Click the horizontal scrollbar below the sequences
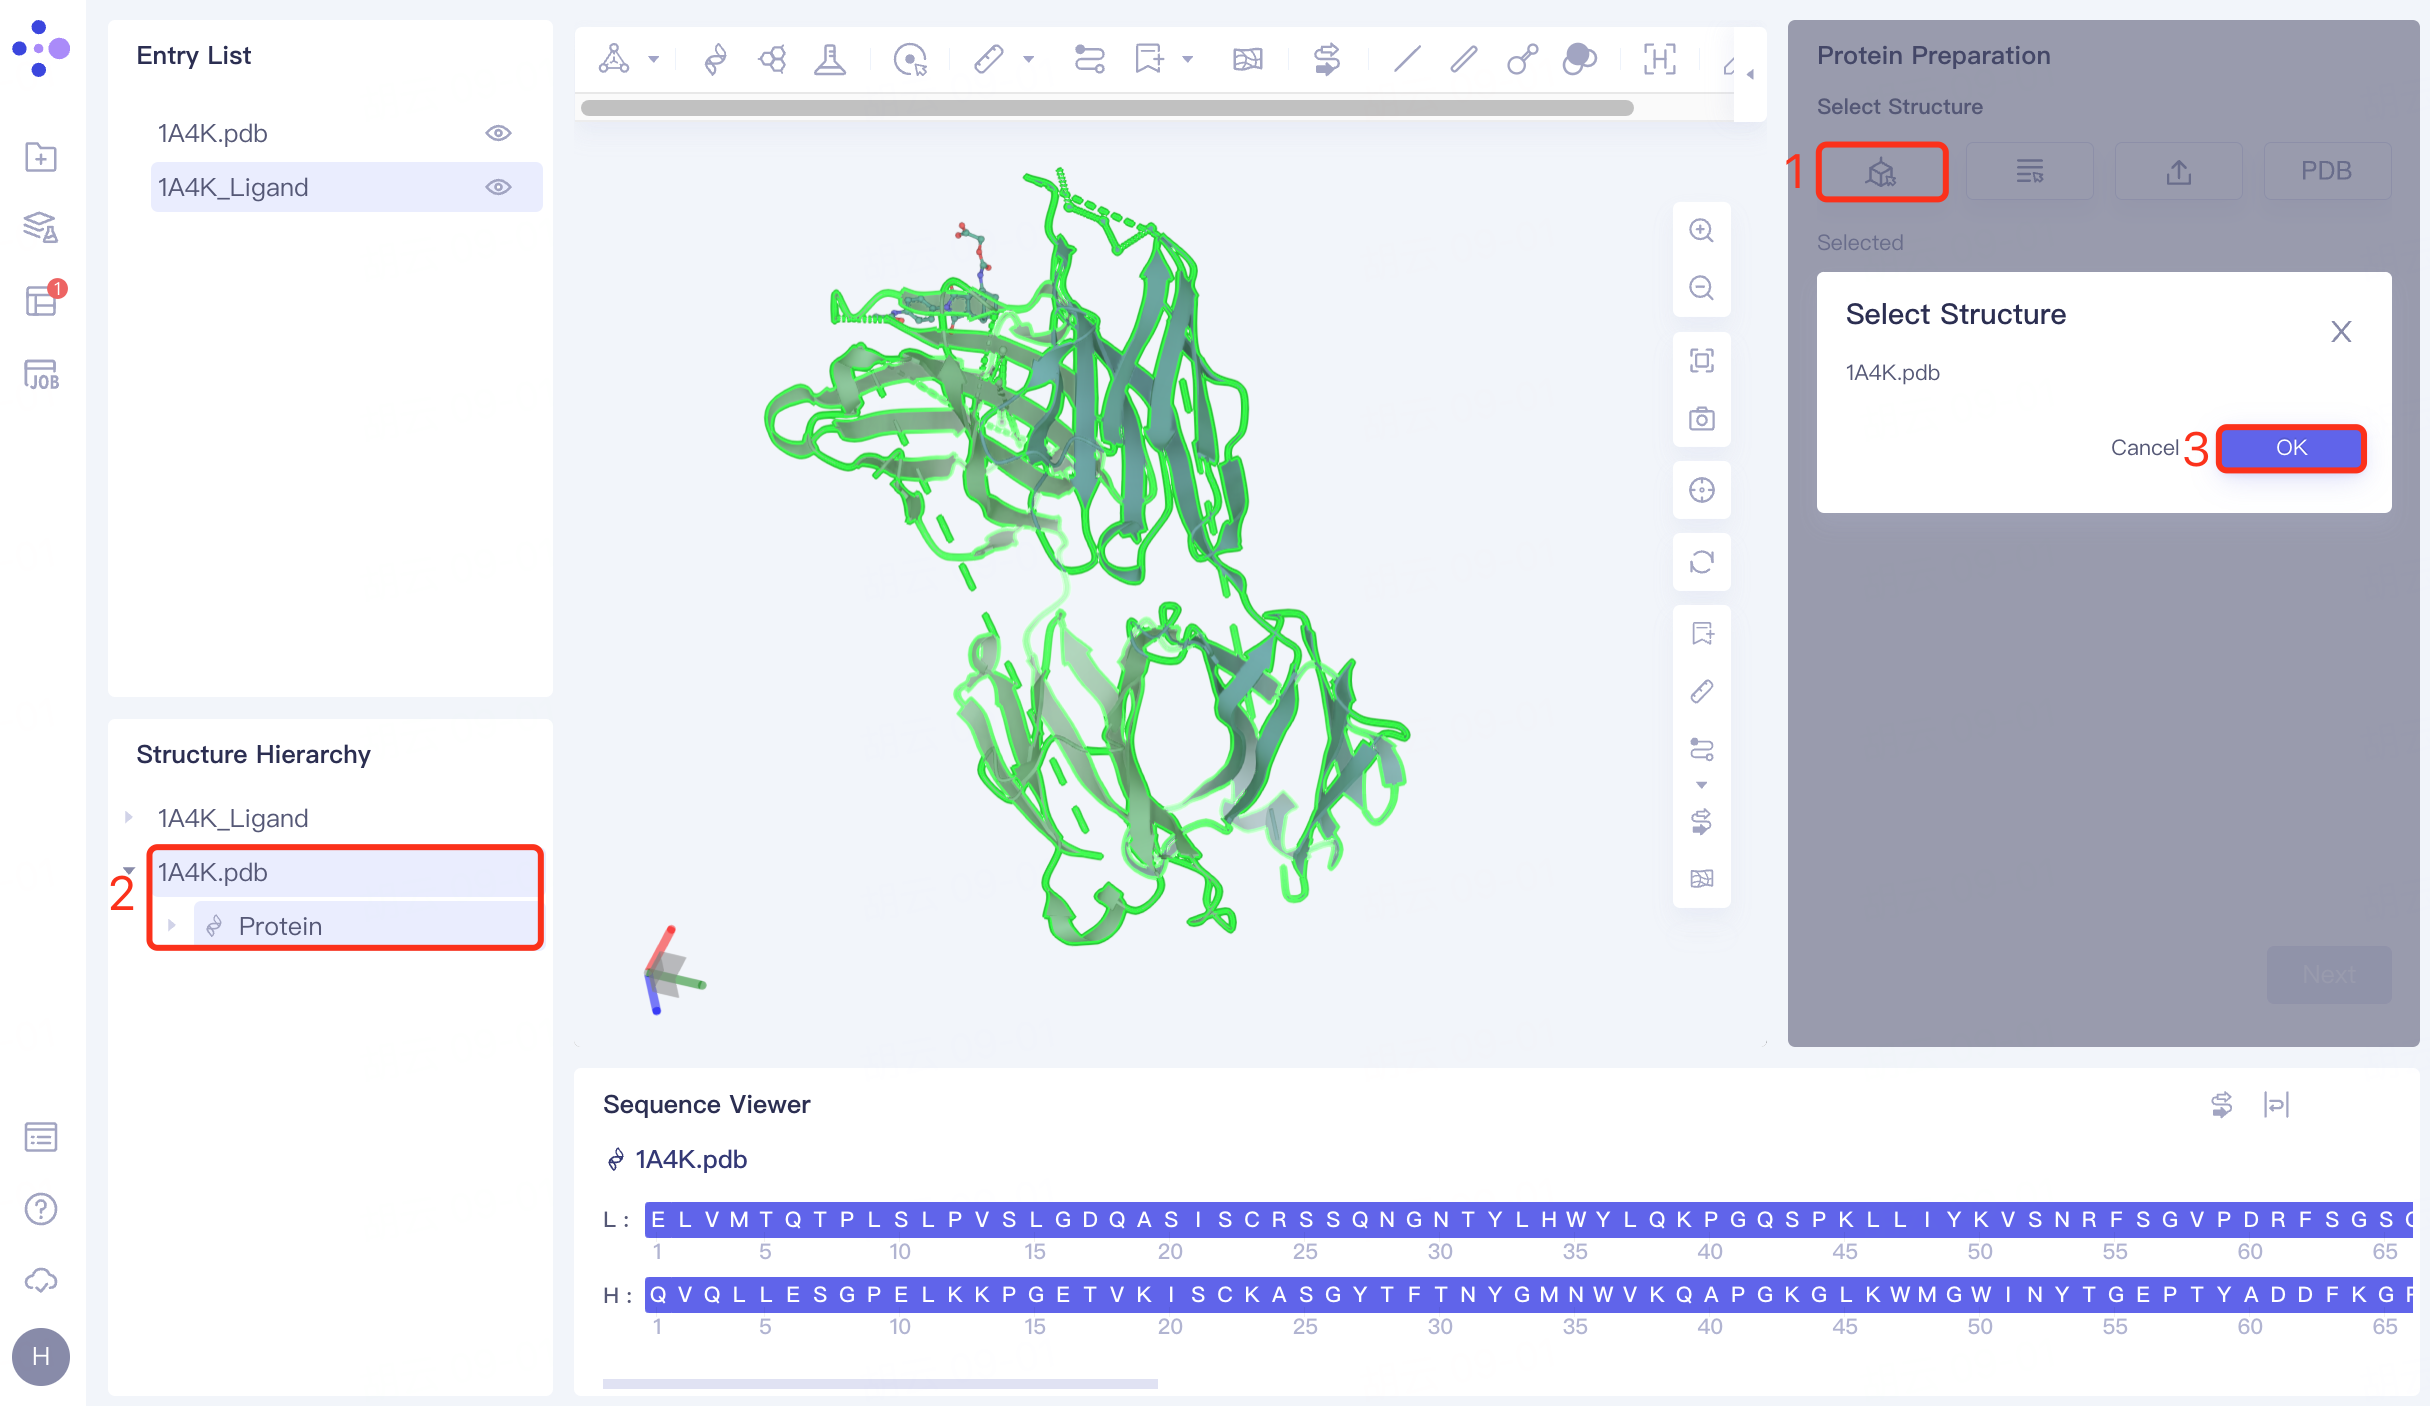 pyautogui.click(x=880, y=1383)
